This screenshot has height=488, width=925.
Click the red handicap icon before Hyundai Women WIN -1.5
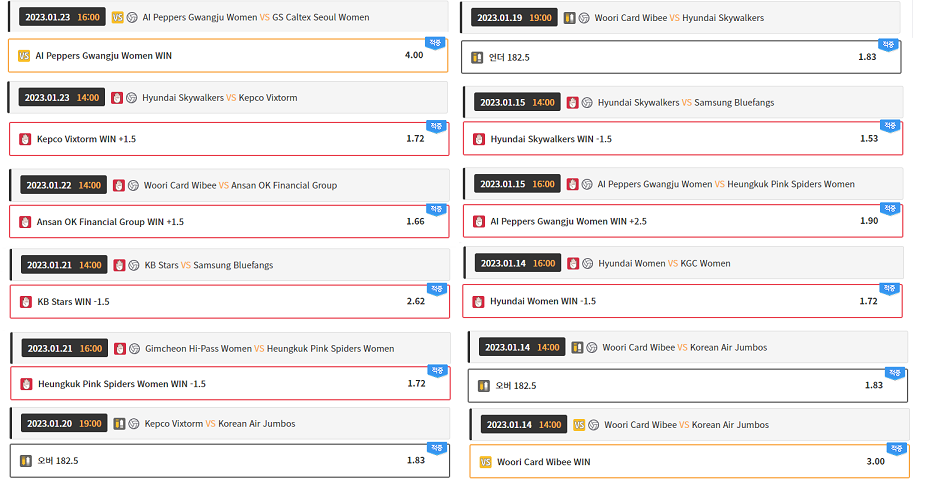(x=479, y=301)
